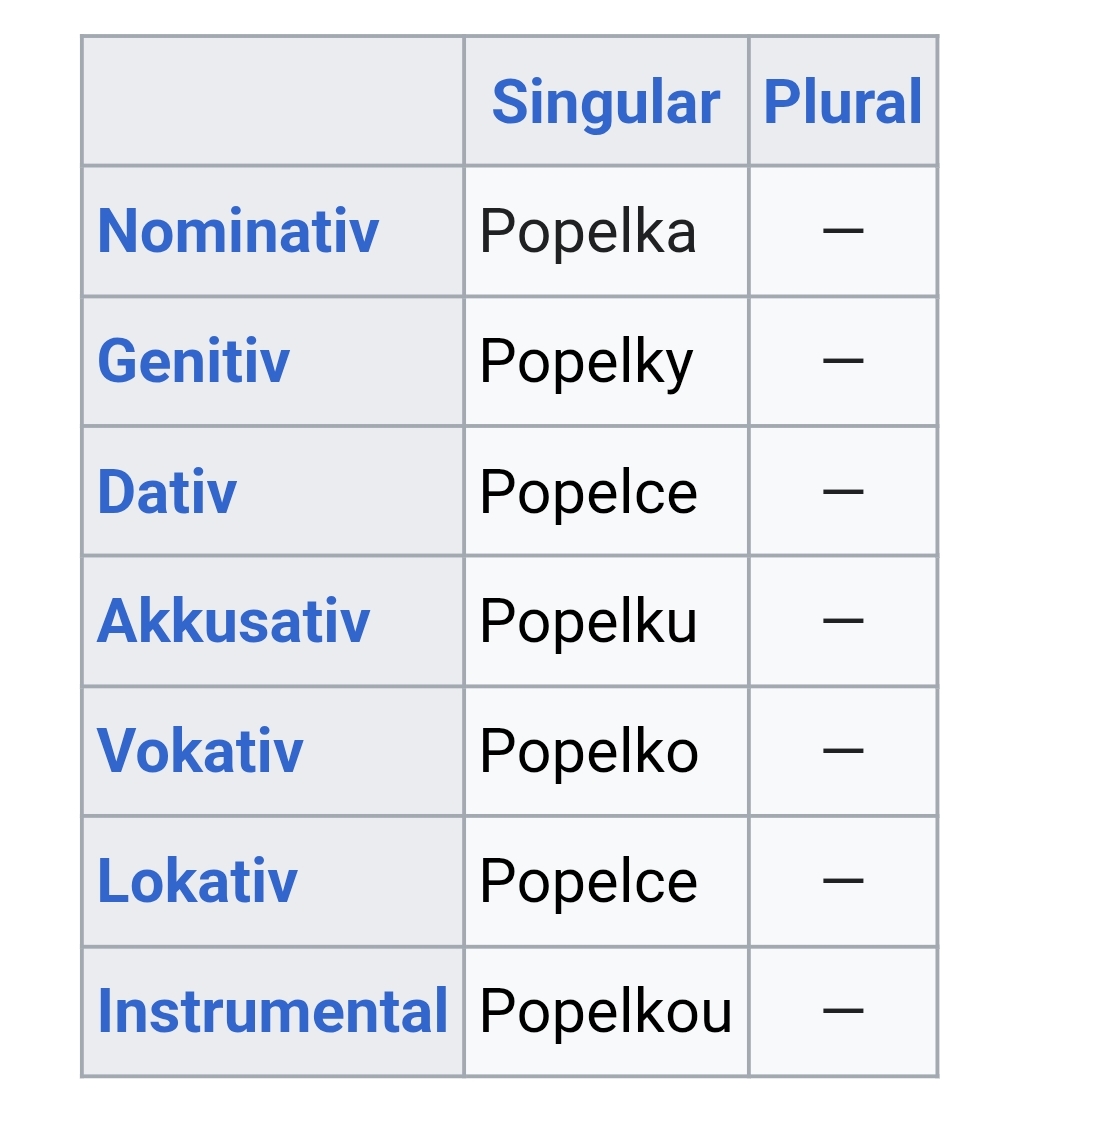The height and width of the screenshot is (1132, 1116).
Task: Click the empty top-left header cell
Action: coord(272,101)
